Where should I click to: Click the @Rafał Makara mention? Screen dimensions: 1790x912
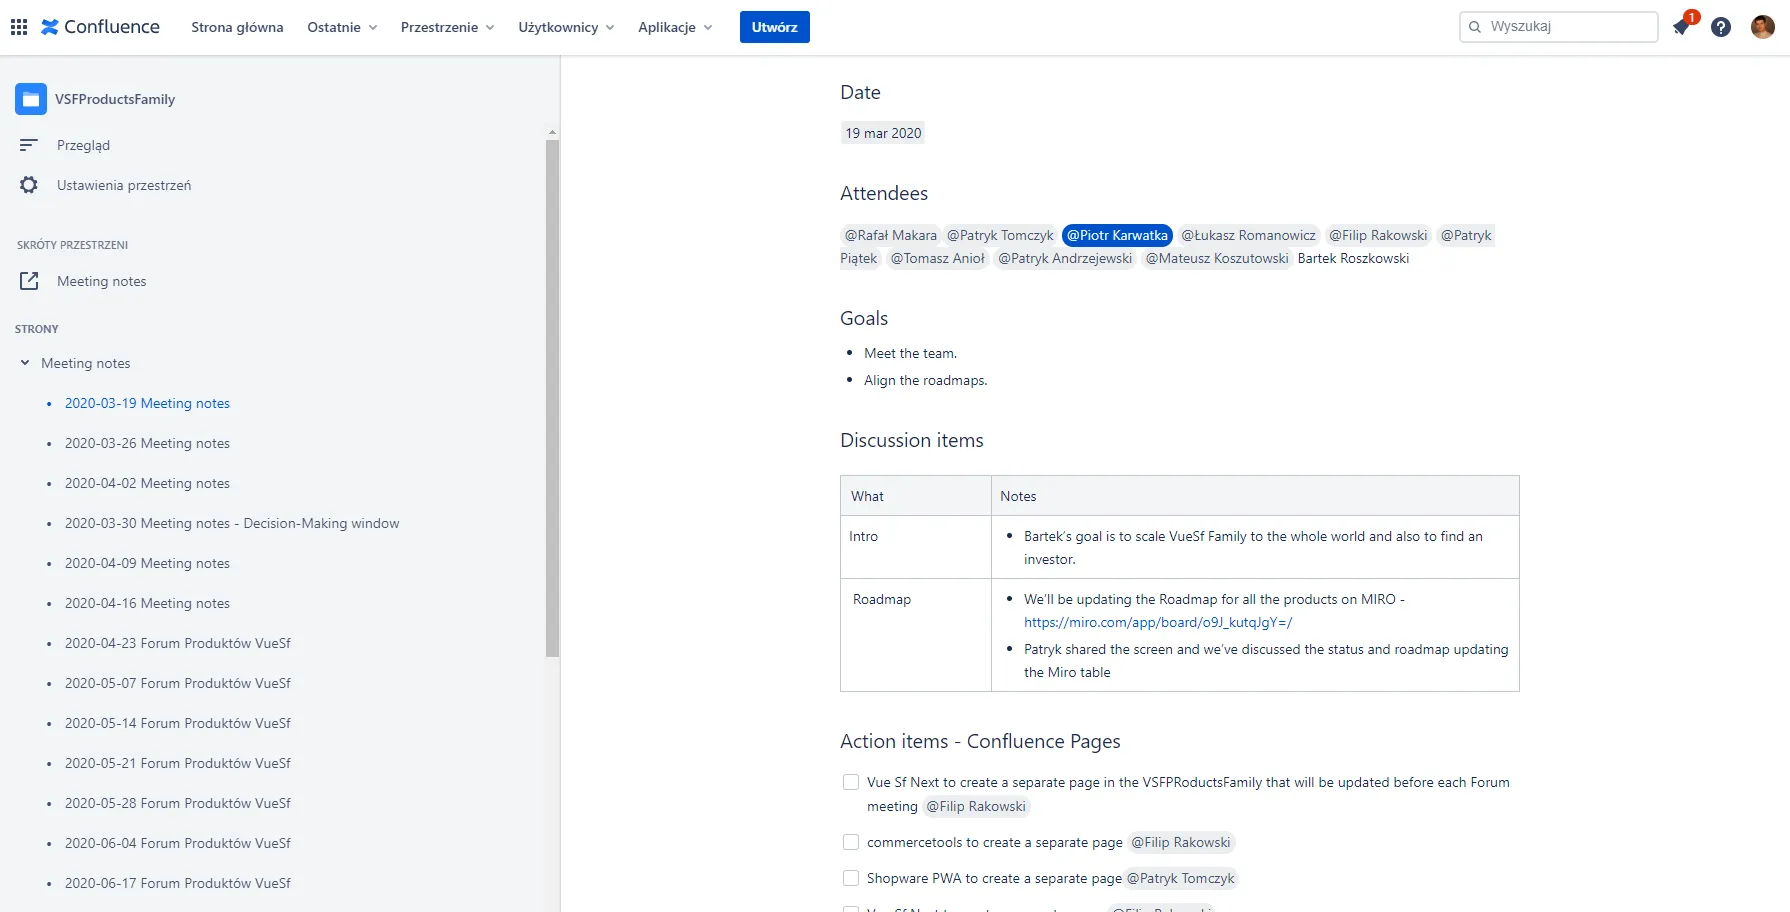coord(890,235)
